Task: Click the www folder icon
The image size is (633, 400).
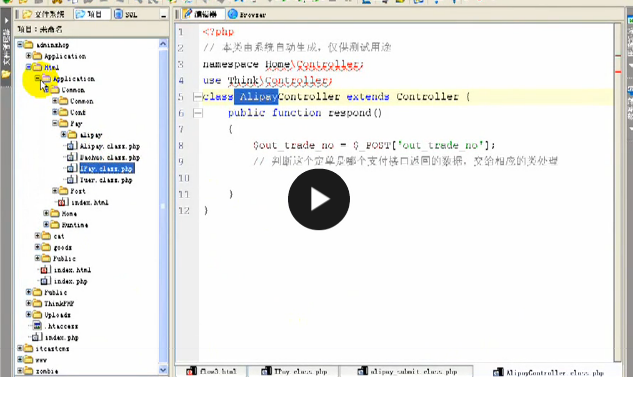Action: tap(28, 359)
